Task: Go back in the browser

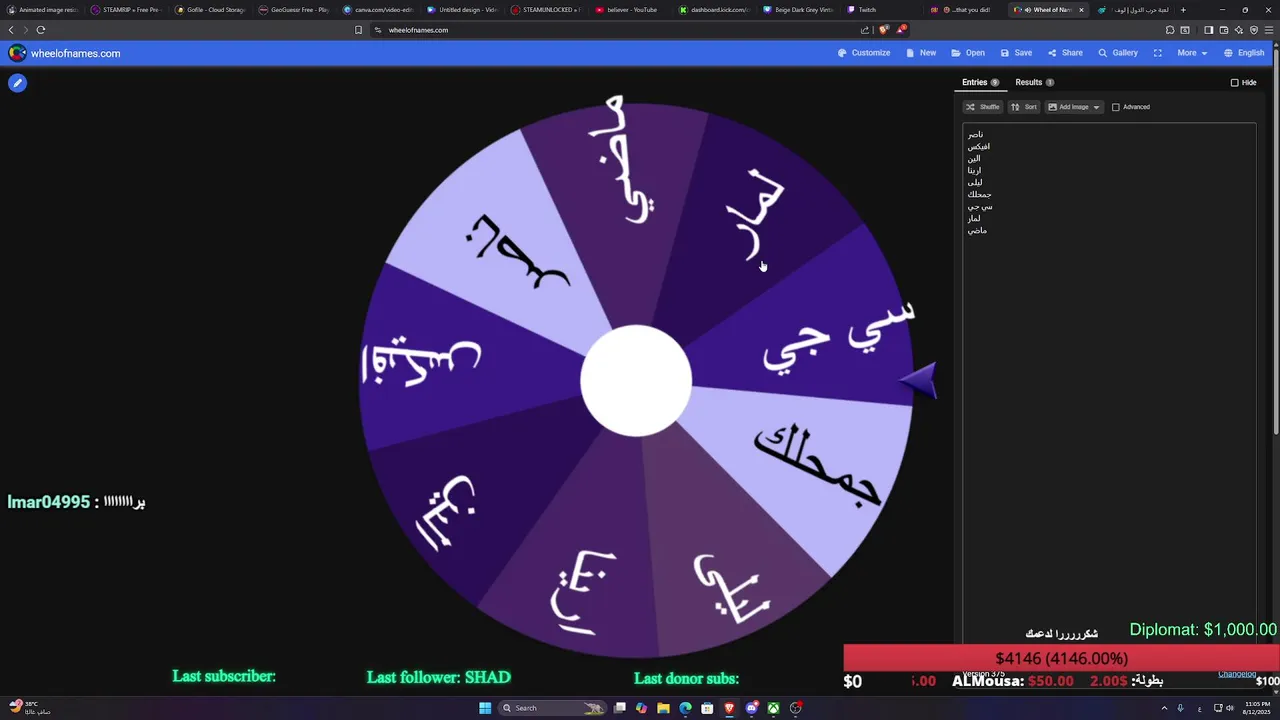Action: pyautogui.click(x=11, y=30)
